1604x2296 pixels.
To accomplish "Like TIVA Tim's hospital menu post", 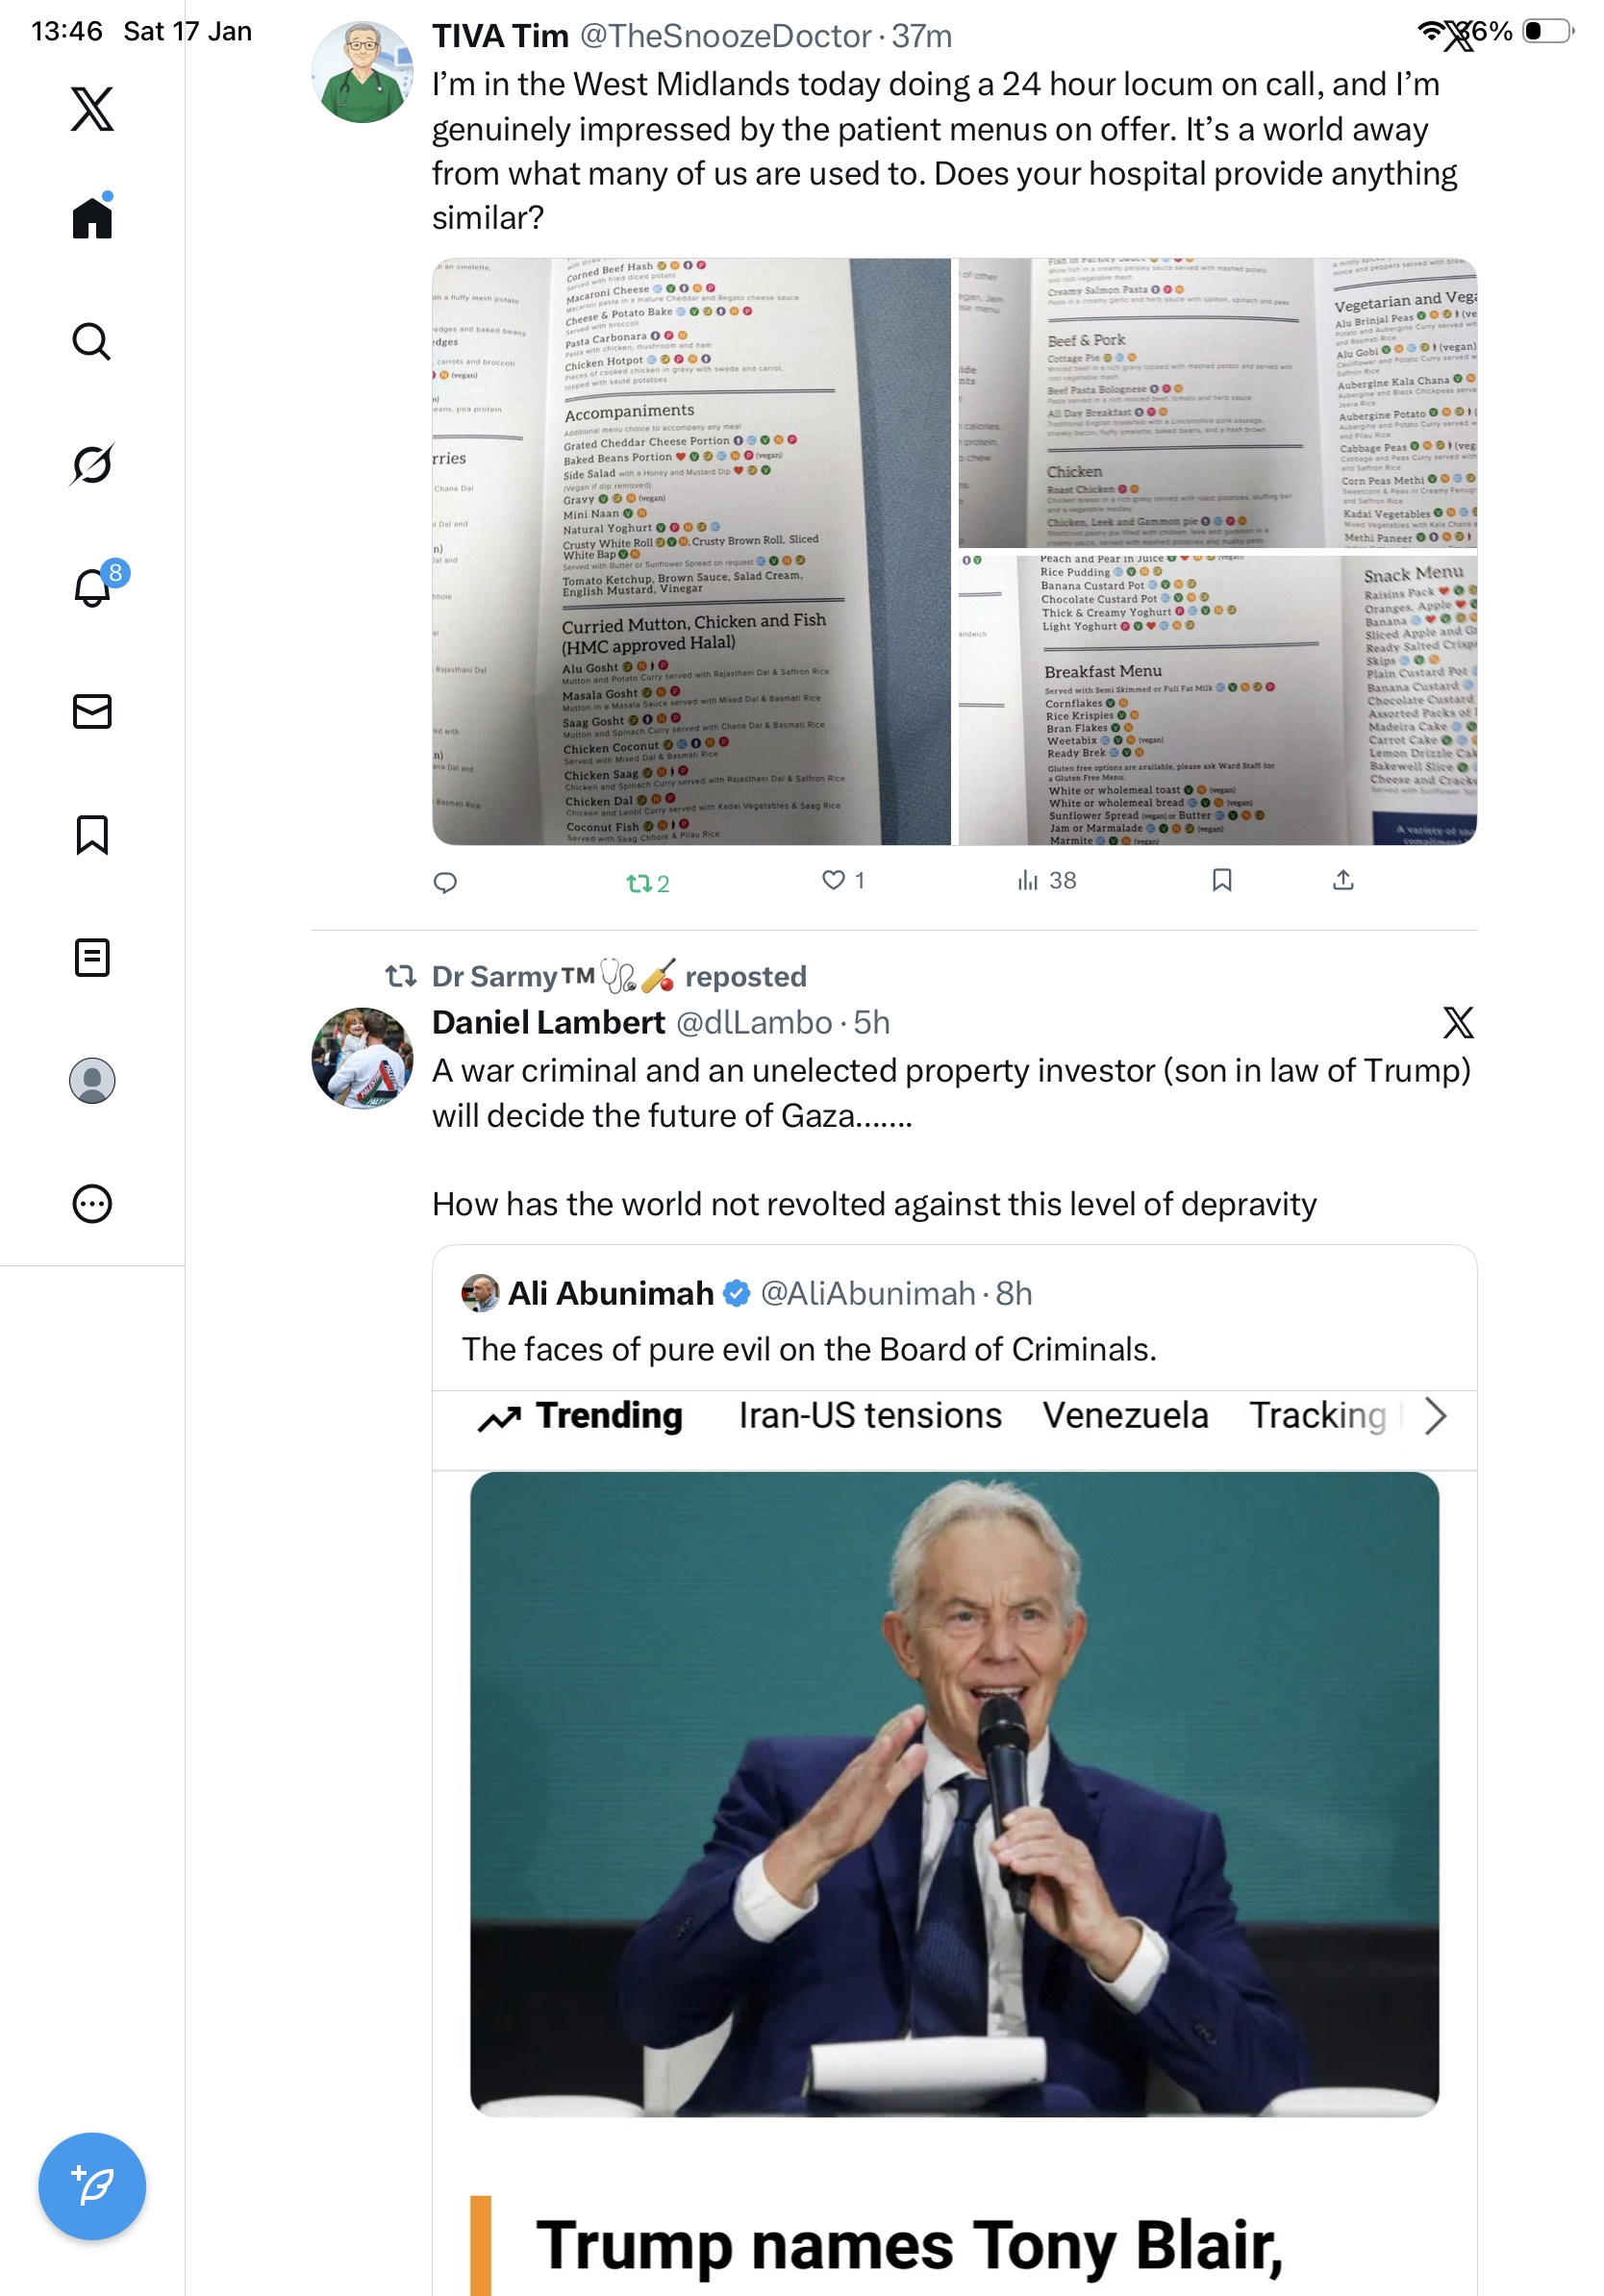I will tap(843, 880).
